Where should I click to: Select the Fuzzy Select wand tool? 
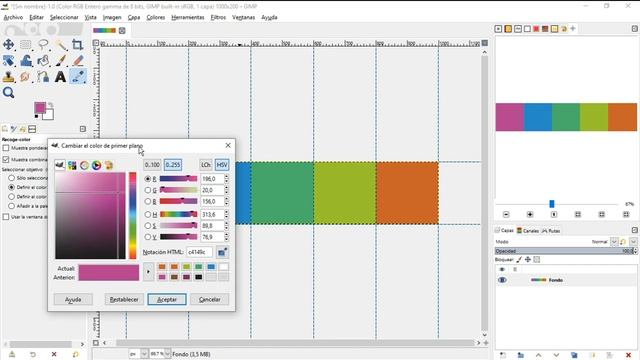click(x=61, y=44)
